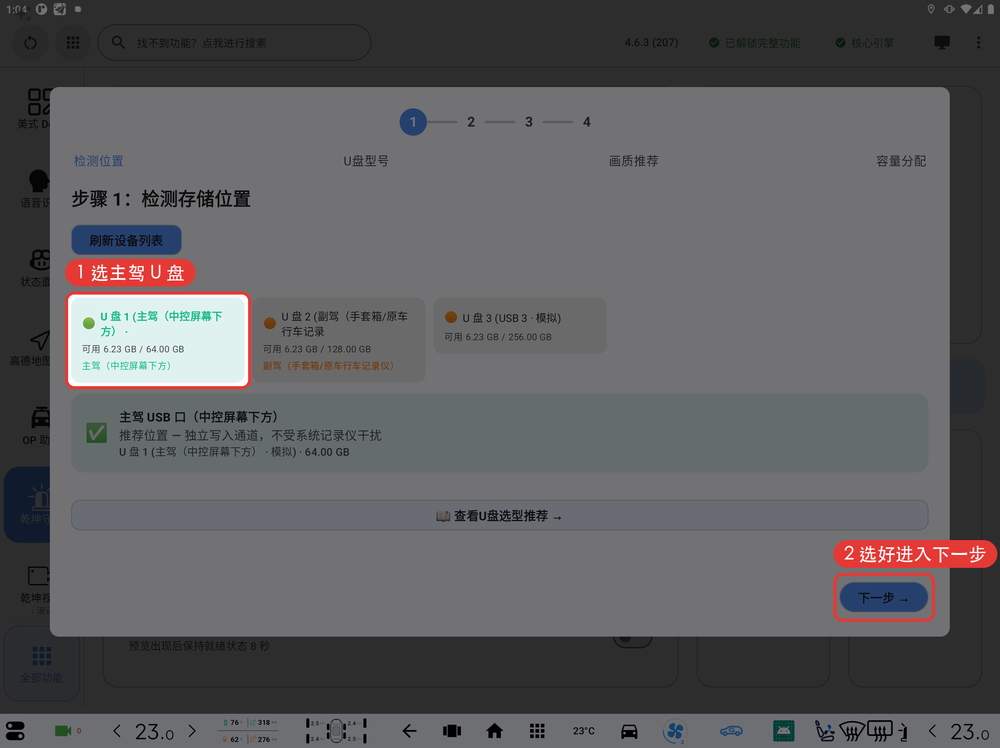Image resolution: width=1000 pixels, height=748 pixels.
Task: Click the back arrow in bottom bar
Action: (x=409, y=731)
